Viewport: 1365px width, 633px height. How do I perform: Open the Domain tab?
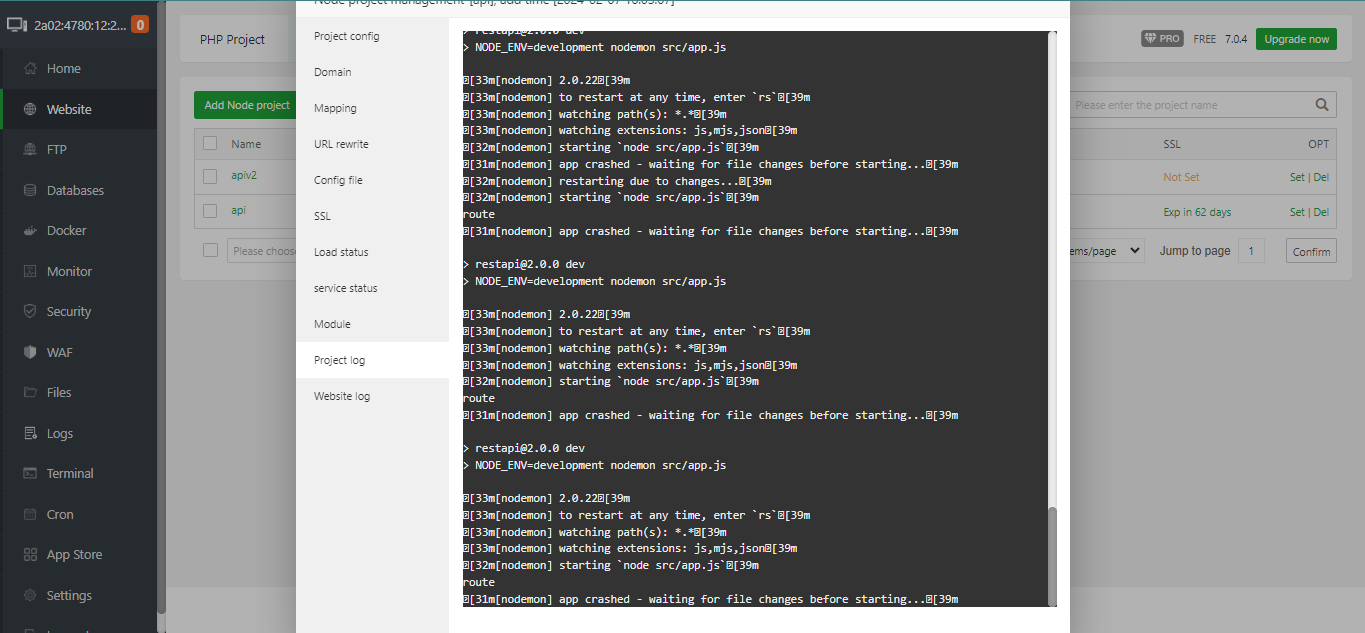coord(332,72)
